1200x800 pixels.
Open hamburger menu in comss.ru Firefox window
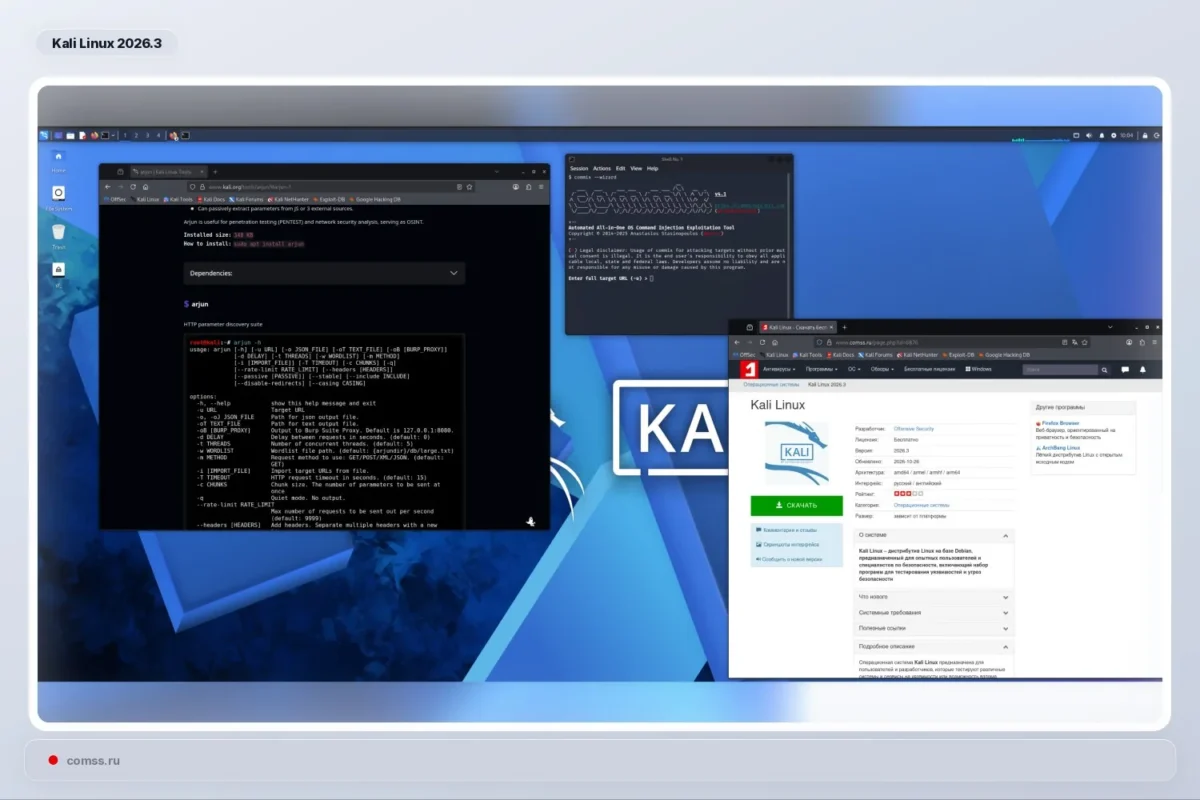coord(1155,342)
